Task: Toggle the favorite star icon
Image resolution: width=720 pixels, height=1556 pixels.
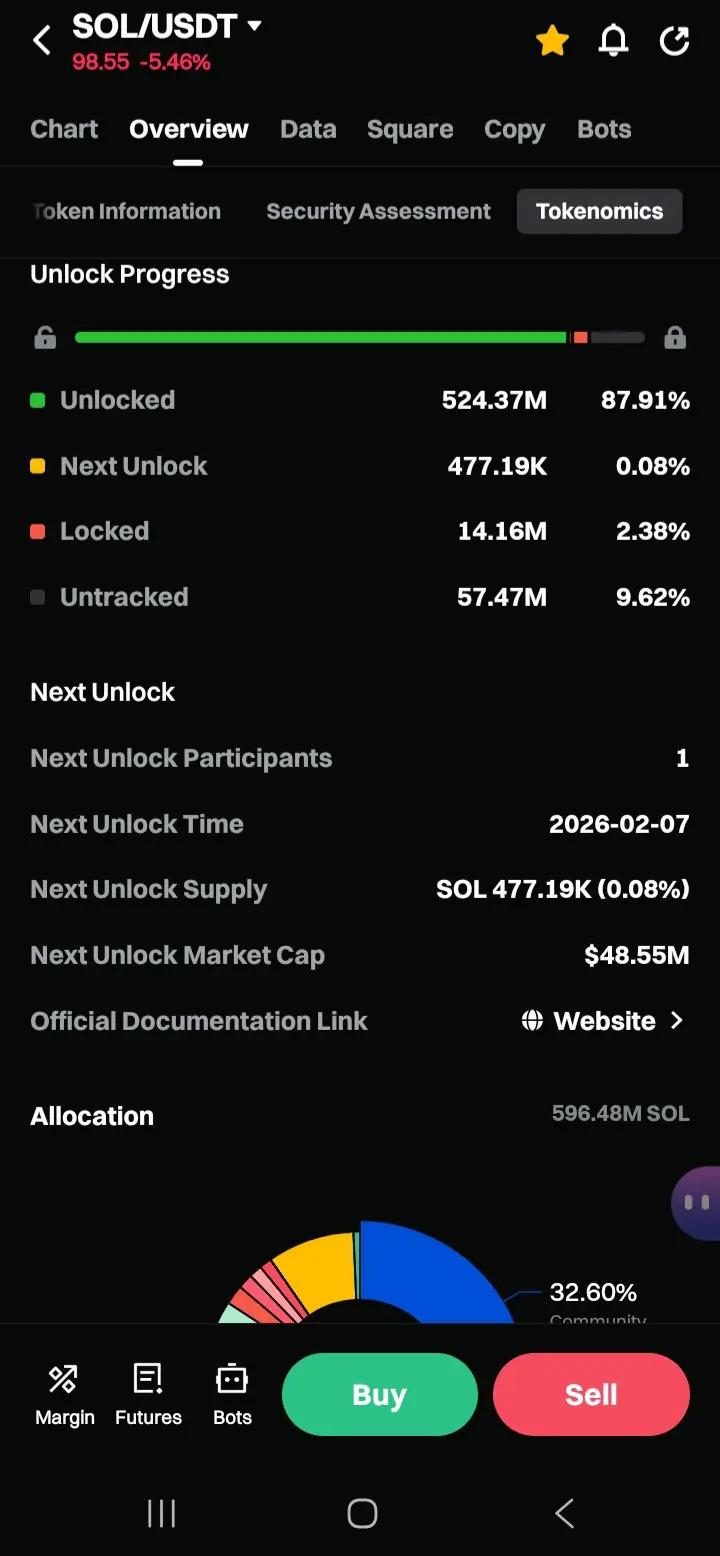Action: (552, 41)
